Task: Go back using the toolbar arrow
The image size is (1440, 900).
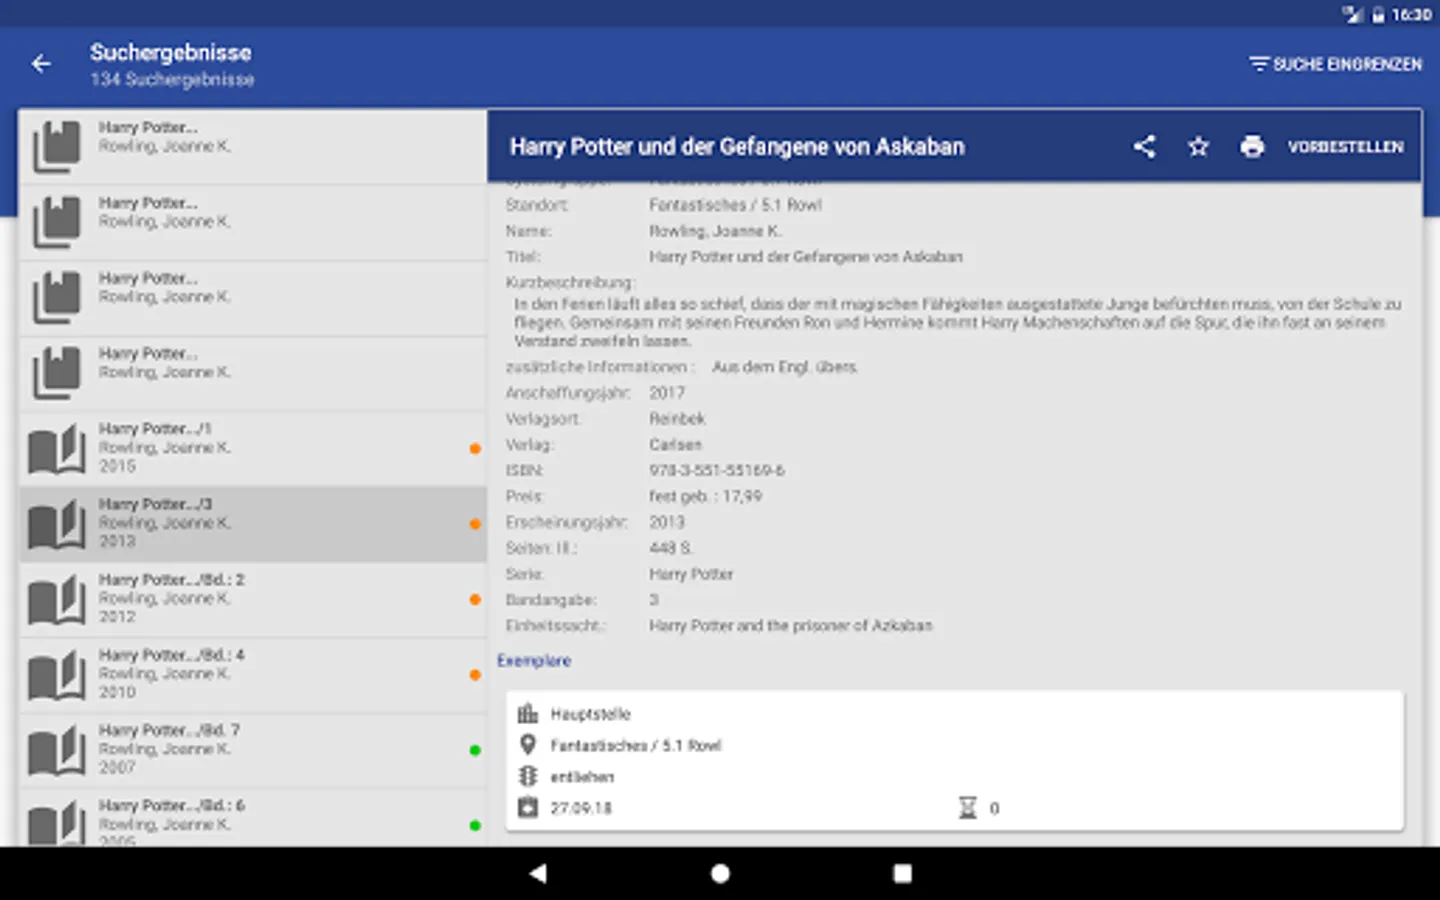Action: 41,64
